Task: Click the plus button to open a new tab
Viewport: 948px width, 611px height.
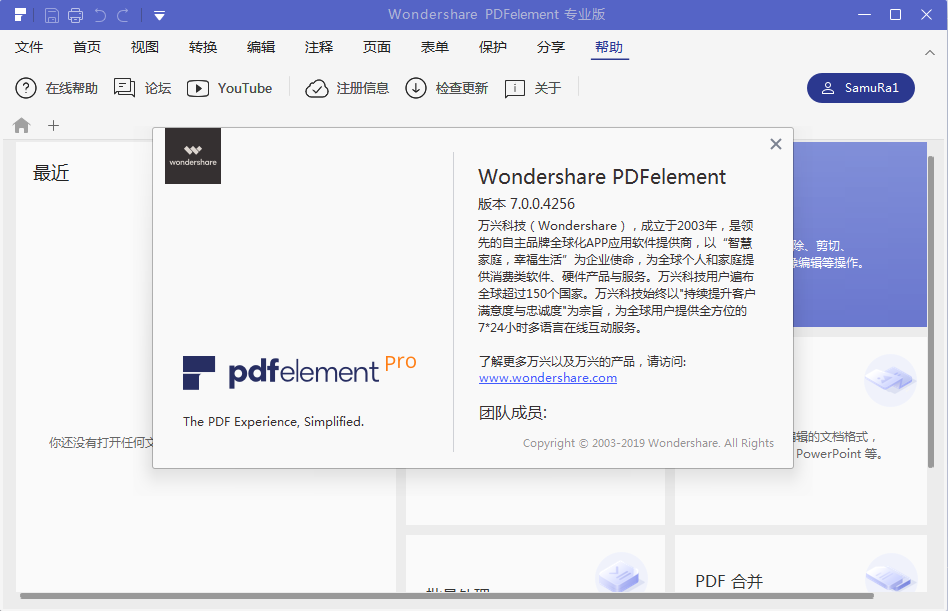Action: (x=54, y=125)
